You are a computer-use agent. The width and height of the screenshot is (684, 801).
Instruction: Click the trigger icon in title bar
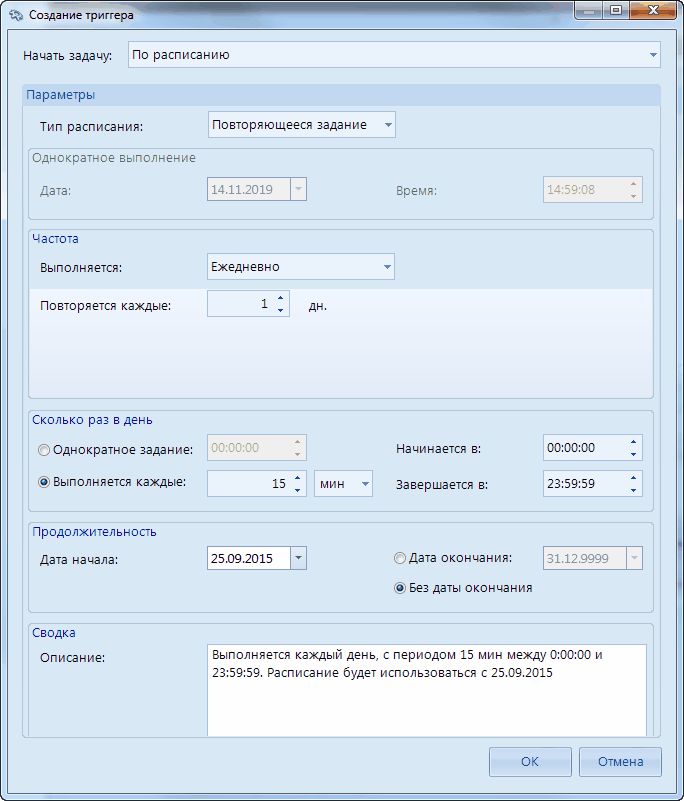14,15
